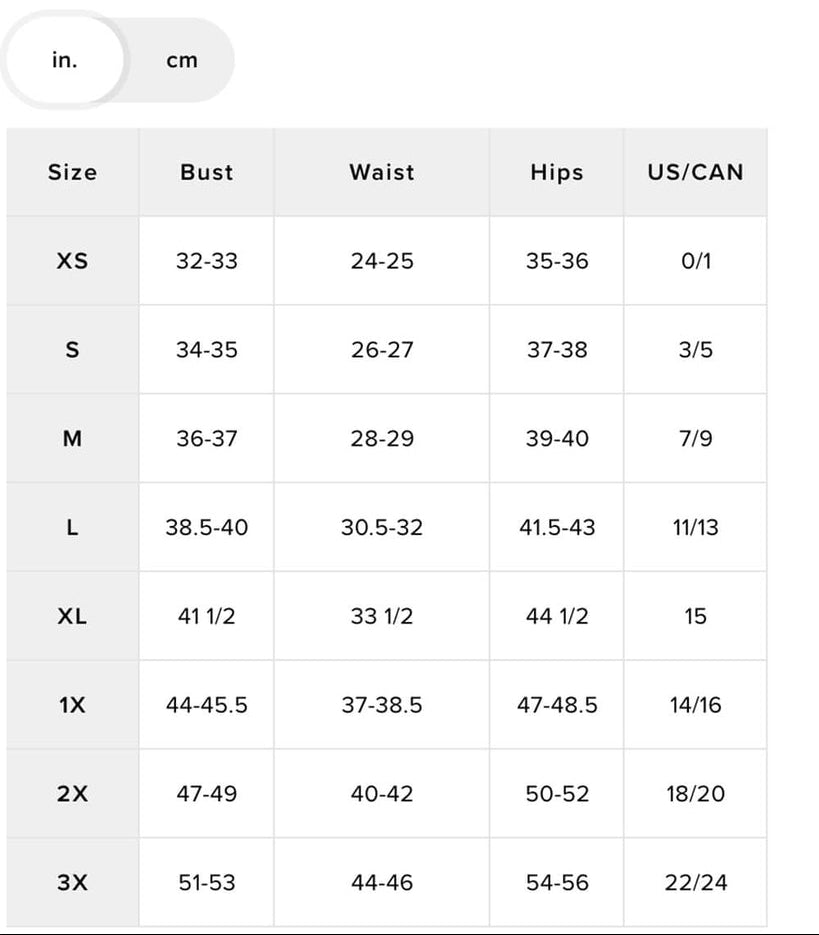Select the S size label

[x=71, y=350]
